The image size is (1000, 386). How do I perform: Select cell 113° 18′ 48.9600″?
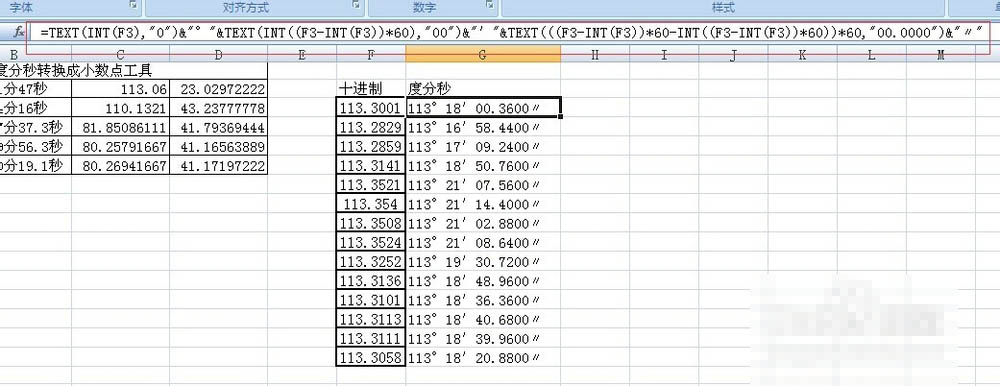click(x=483, y=280)
